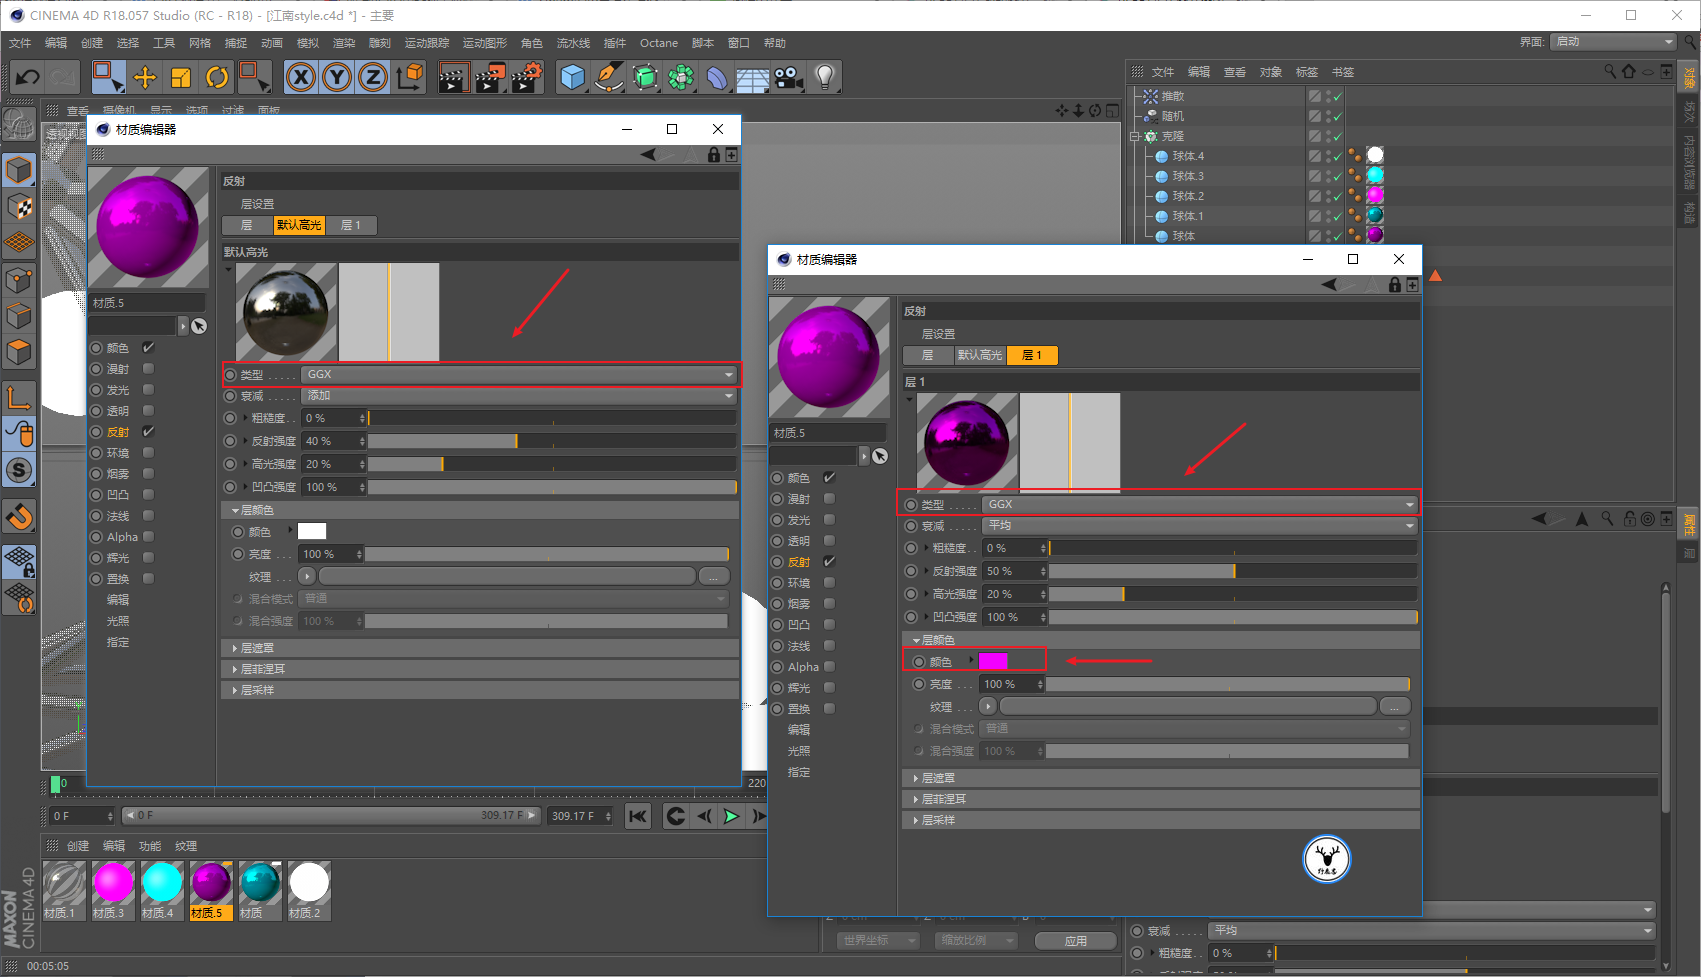Open the render settings gear icon
Viewport: 1701px width, 977px height.
tap(526, 77)
